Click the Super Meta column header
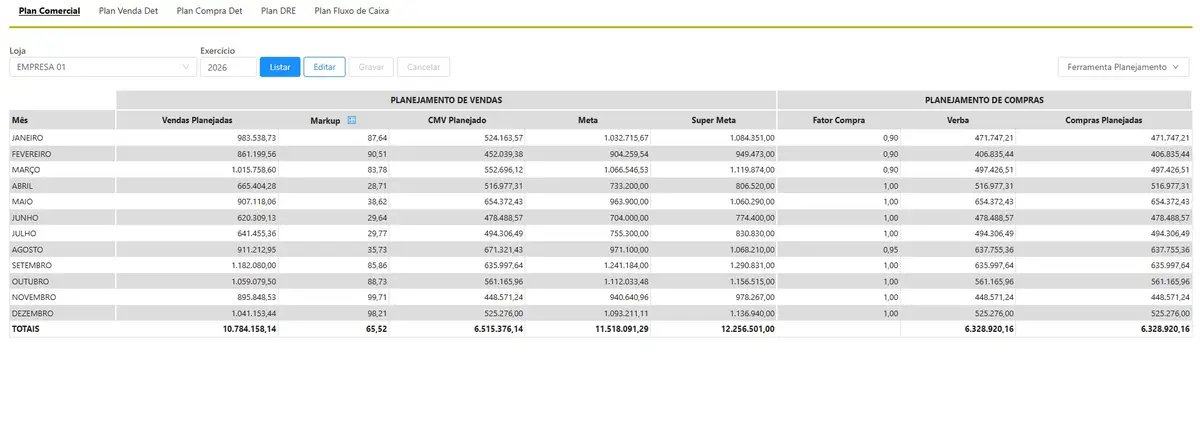The height and width of the screenshot is (440, 1200). click(714, 120)
